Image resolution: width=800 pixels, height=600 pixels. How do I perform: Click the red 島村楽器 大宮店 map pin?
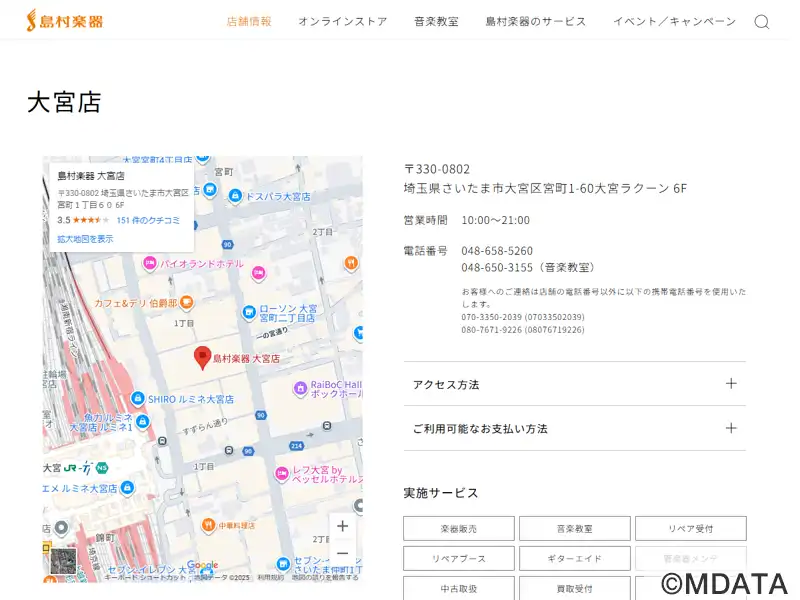[x=203, y=357]
